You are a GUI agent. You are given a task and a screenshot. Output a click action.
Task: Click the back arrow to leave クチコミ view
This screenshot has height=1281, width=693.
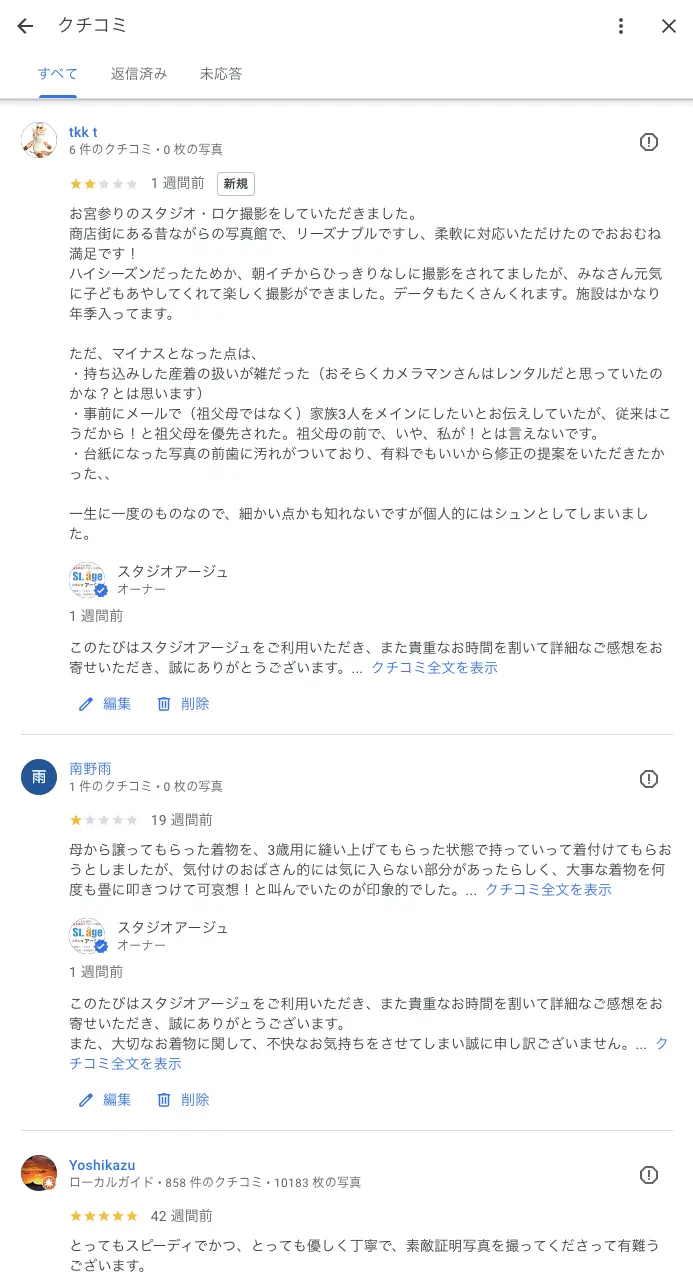(x=24, y=25)
